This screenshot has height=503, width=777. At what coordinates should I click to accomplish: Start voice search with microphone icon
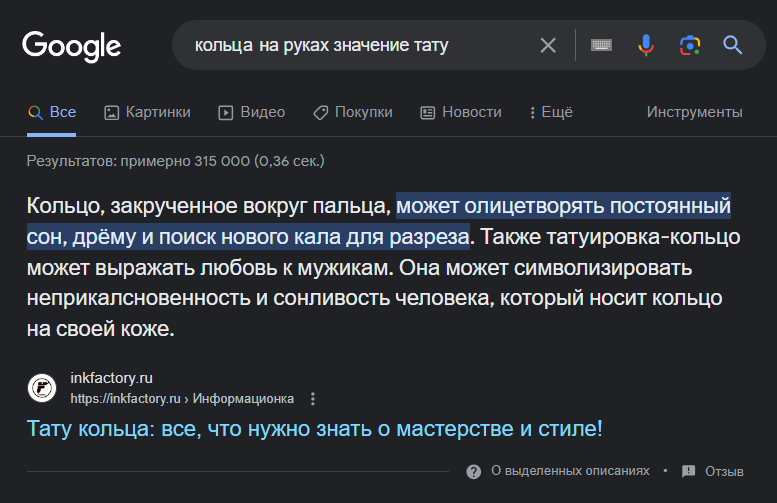tap(646, 45)
